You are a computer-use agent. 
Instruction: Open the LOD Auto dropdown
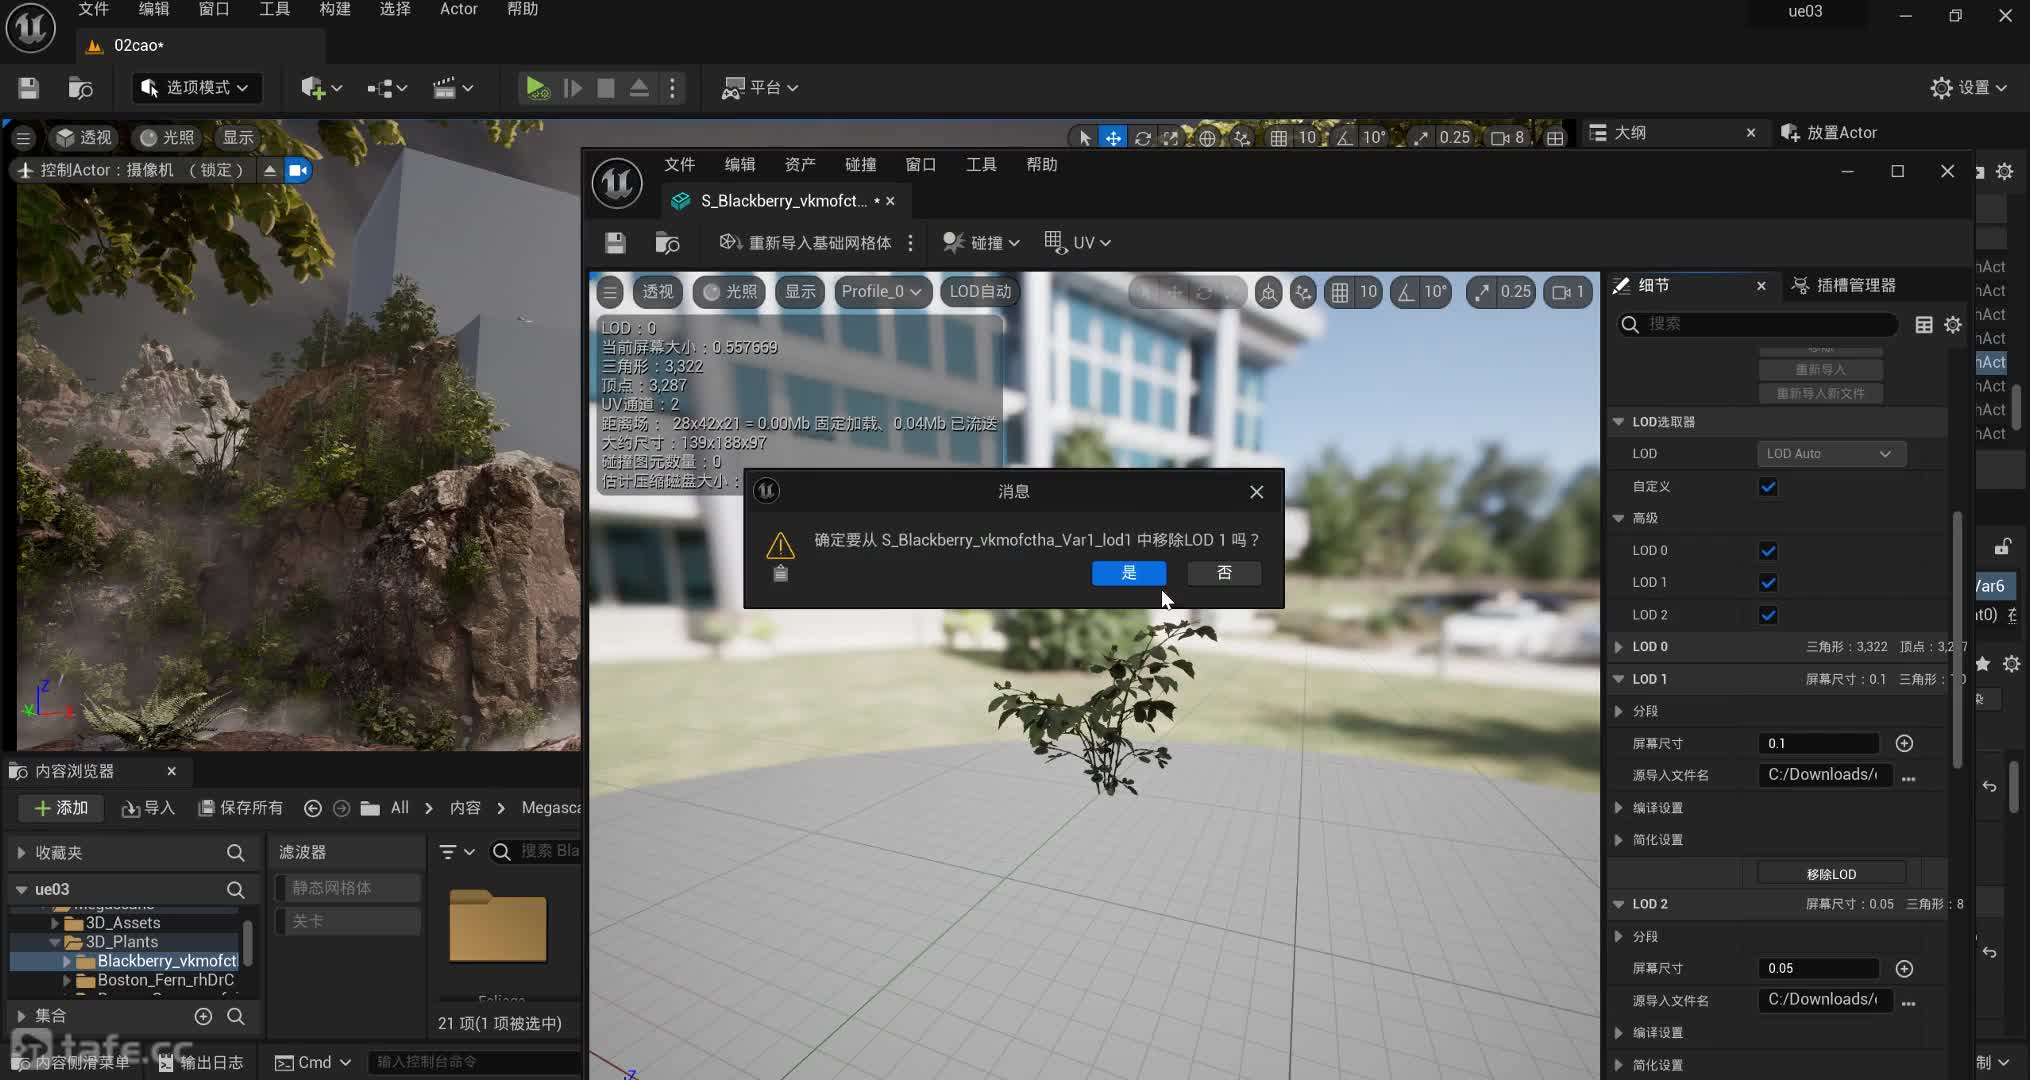click(1831, 454)
